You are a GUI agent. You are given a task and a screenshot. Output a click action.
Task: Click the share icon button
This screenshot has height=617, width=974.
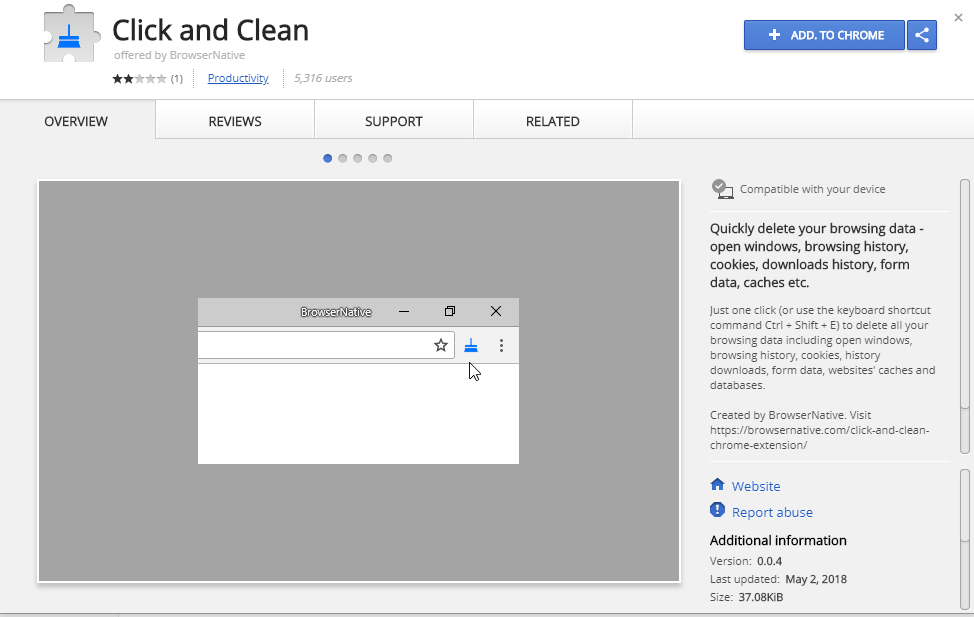tap(921, 35)
